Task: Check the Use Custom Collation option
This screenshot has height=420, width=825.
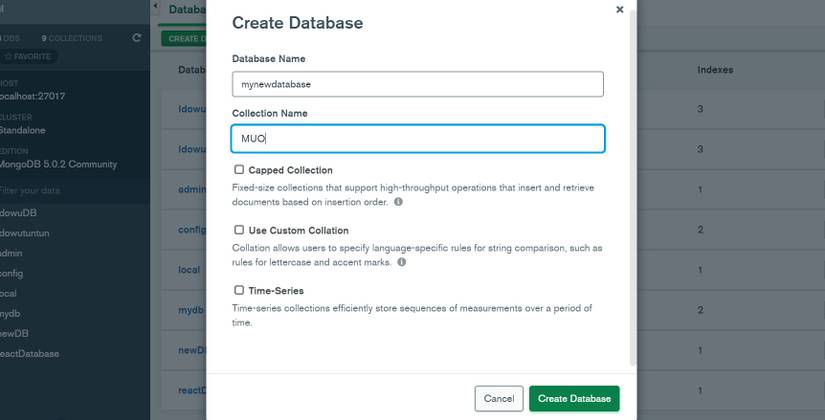Action: click(x=239, y=230)
